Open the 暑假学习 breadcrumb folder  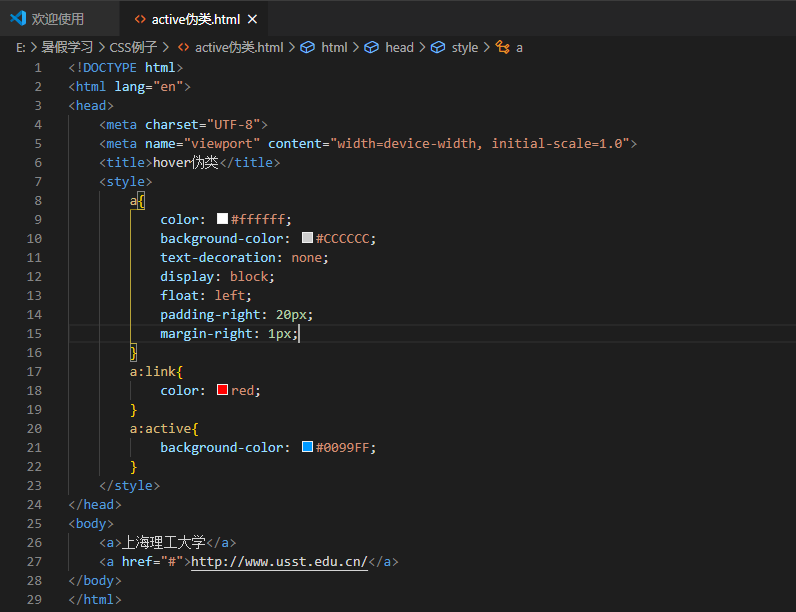67,47
